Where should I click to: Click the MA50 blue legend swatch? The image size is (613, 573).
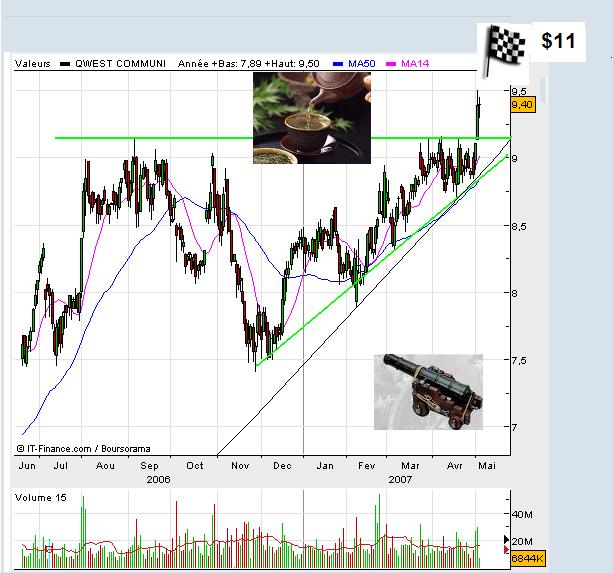click(x=337, y=64)
